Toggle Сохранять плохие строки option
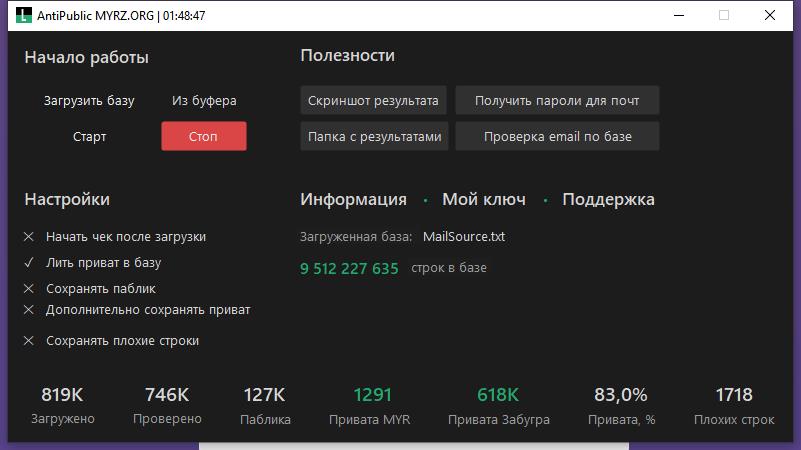The height and width of the screenshot is (450, 801). click(111, 341)
